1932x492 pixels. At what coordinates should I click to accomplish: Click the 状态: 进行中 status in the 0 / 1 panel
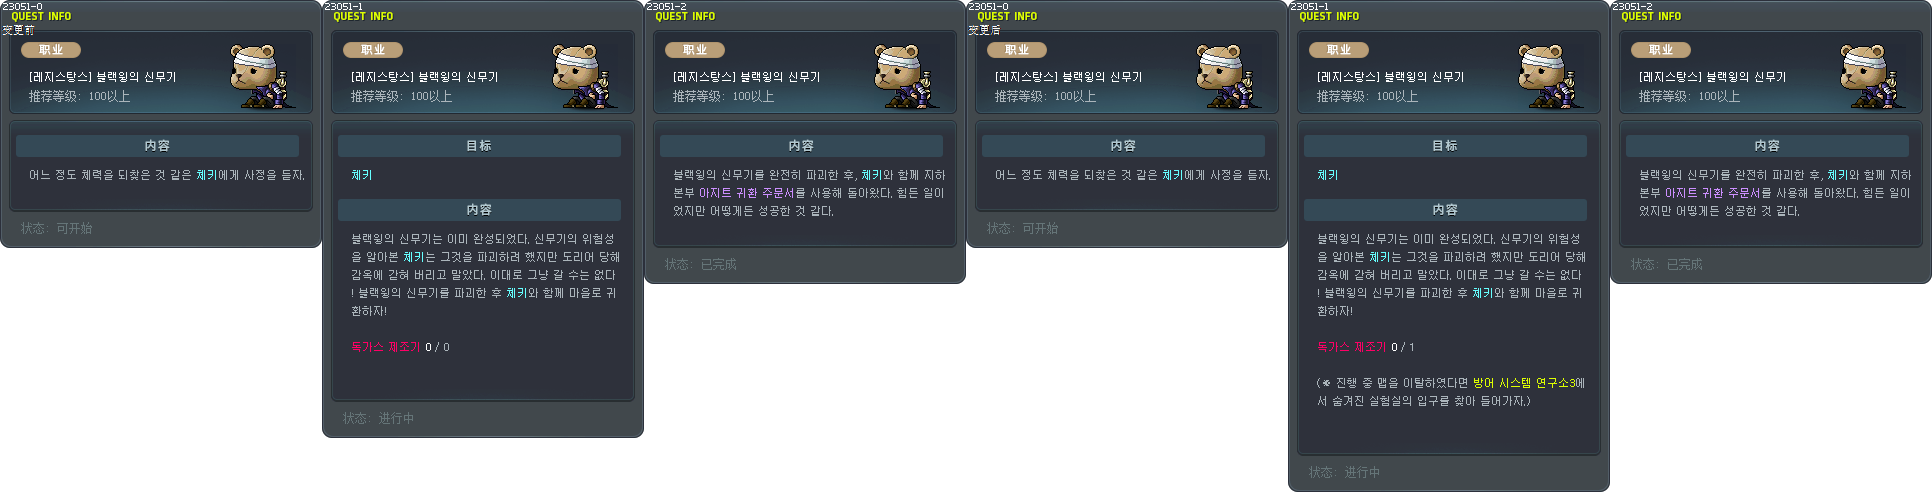(x=1344, y=473)
